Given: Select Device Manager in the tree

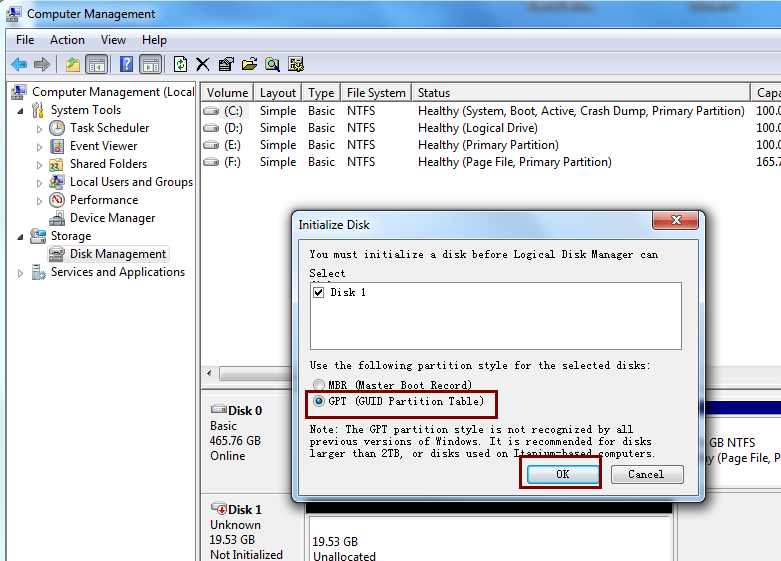Looking at the screenshot, I should click(112, 218).
